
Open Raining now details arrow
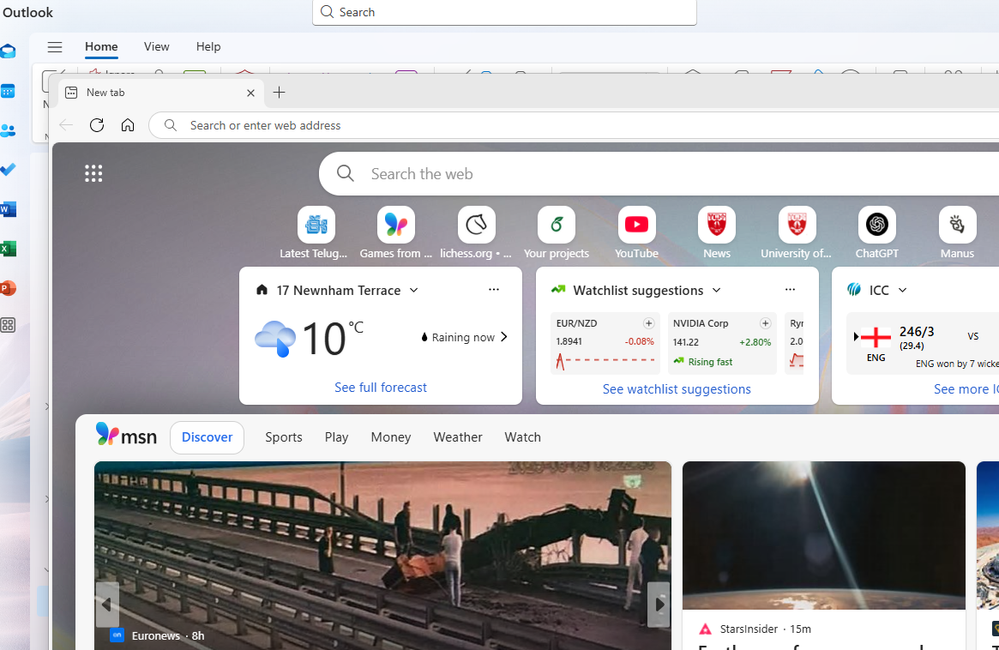pyautogui.click(x=504, y=337)
